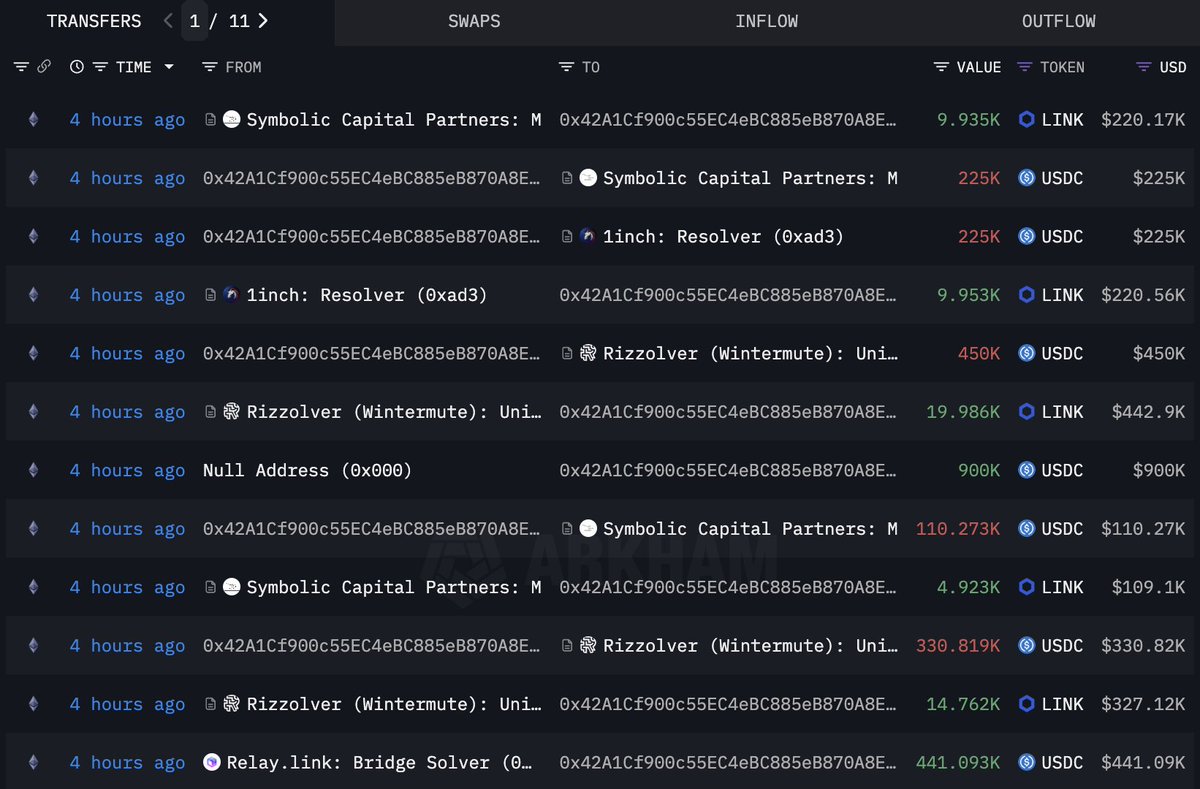
Task: Click Ethereum icon in the $441.09K row
Action: [x=33, y=762]
